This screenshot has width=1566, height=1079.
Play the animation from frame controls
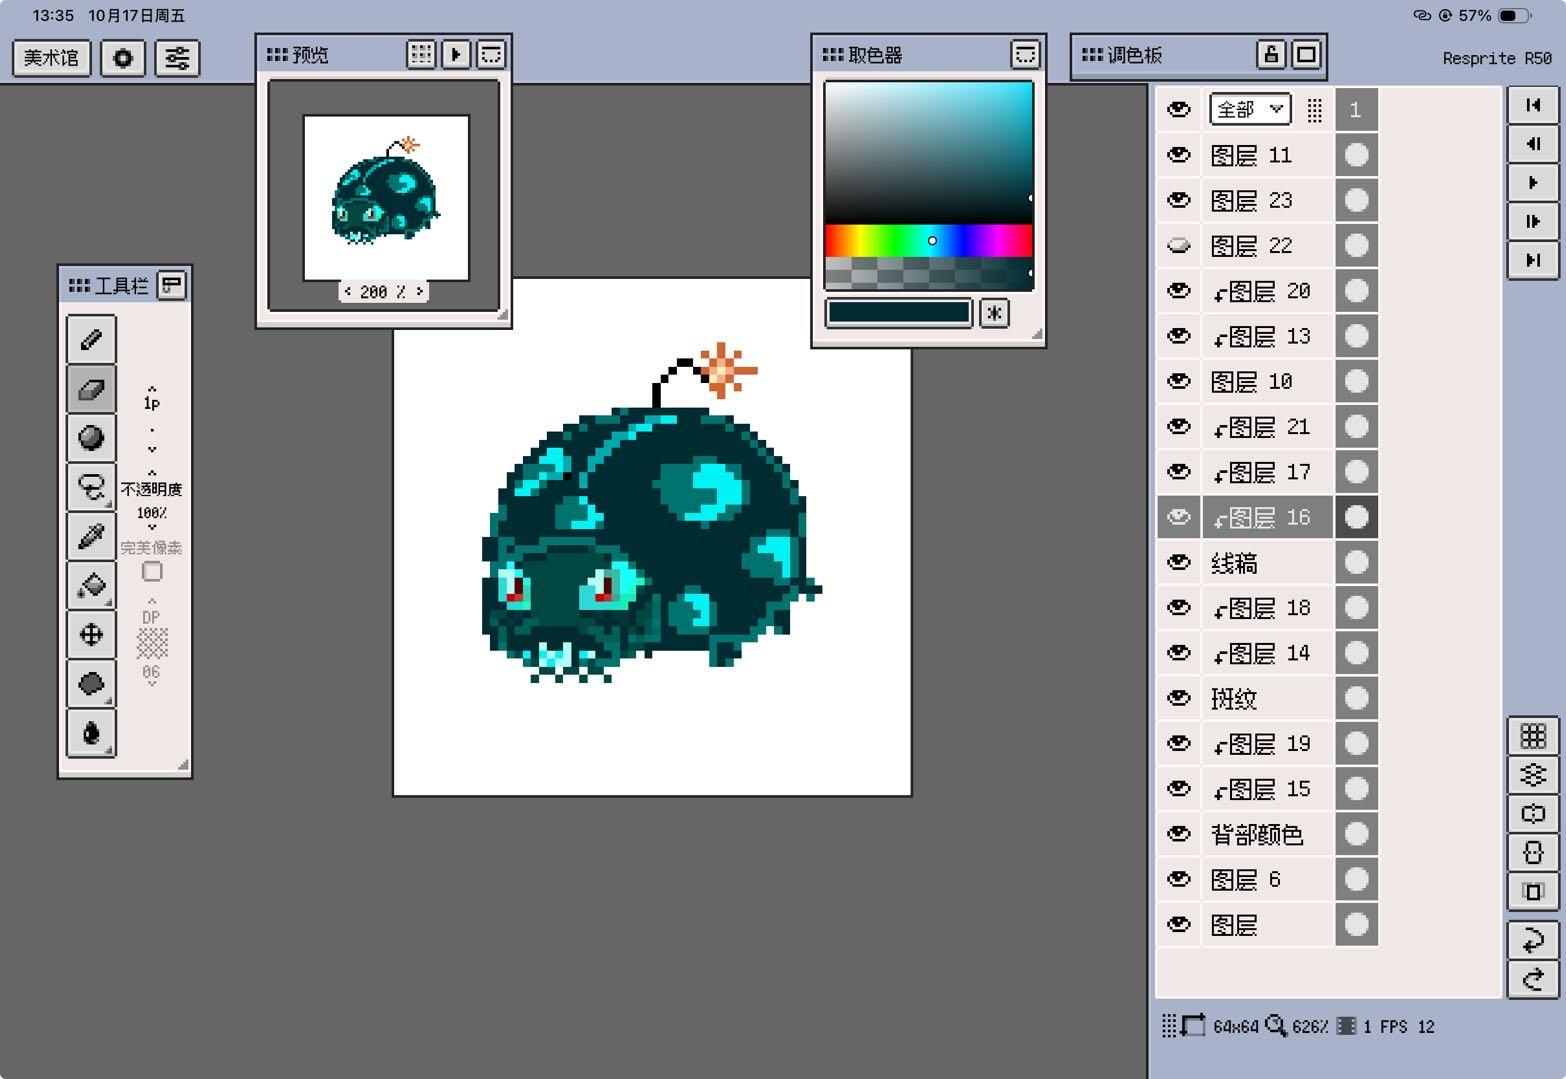coord(1532,183)
